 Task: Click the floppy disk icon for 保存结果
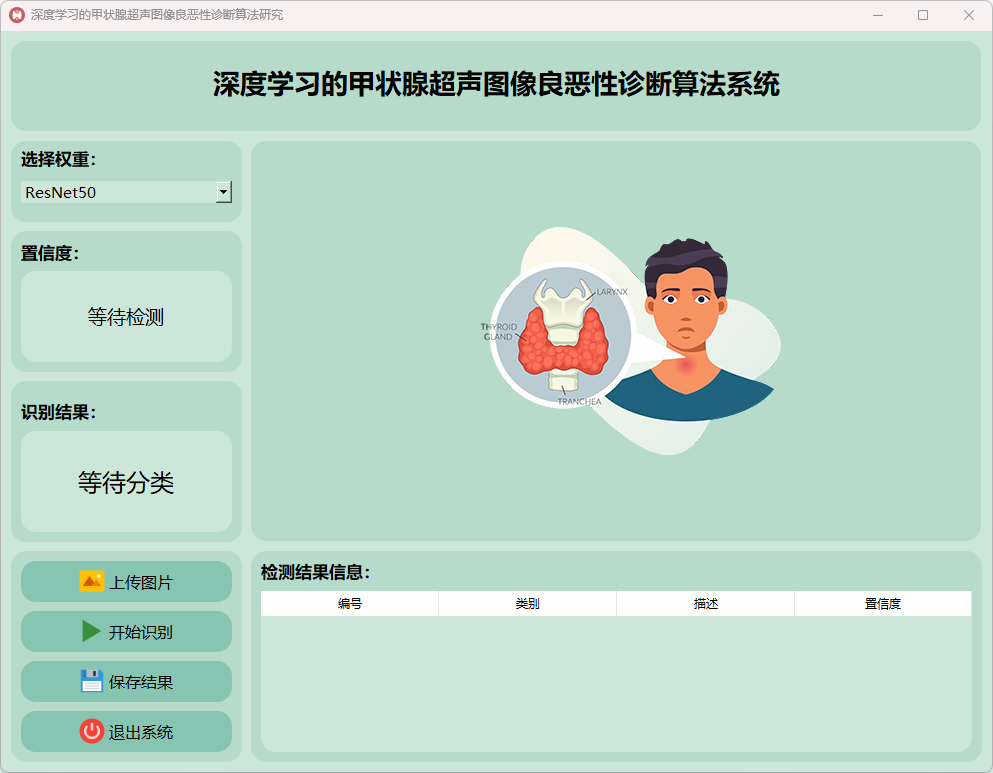pyautogui.click(x=91, y=681)
